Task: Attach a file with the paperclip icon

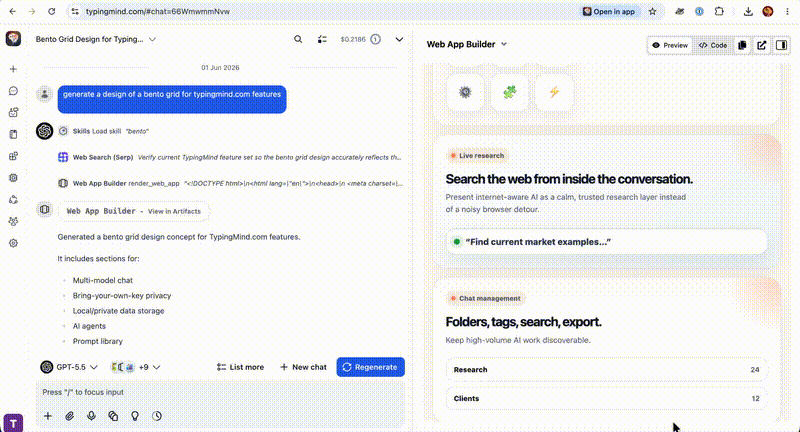Action: click(x=69, y=416)
